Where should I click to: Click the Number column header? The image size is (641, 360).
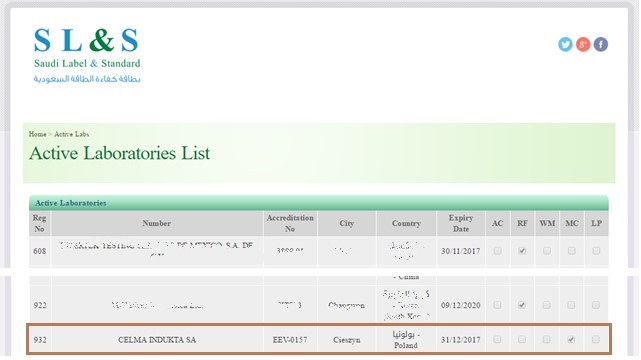tap(157, 224)
